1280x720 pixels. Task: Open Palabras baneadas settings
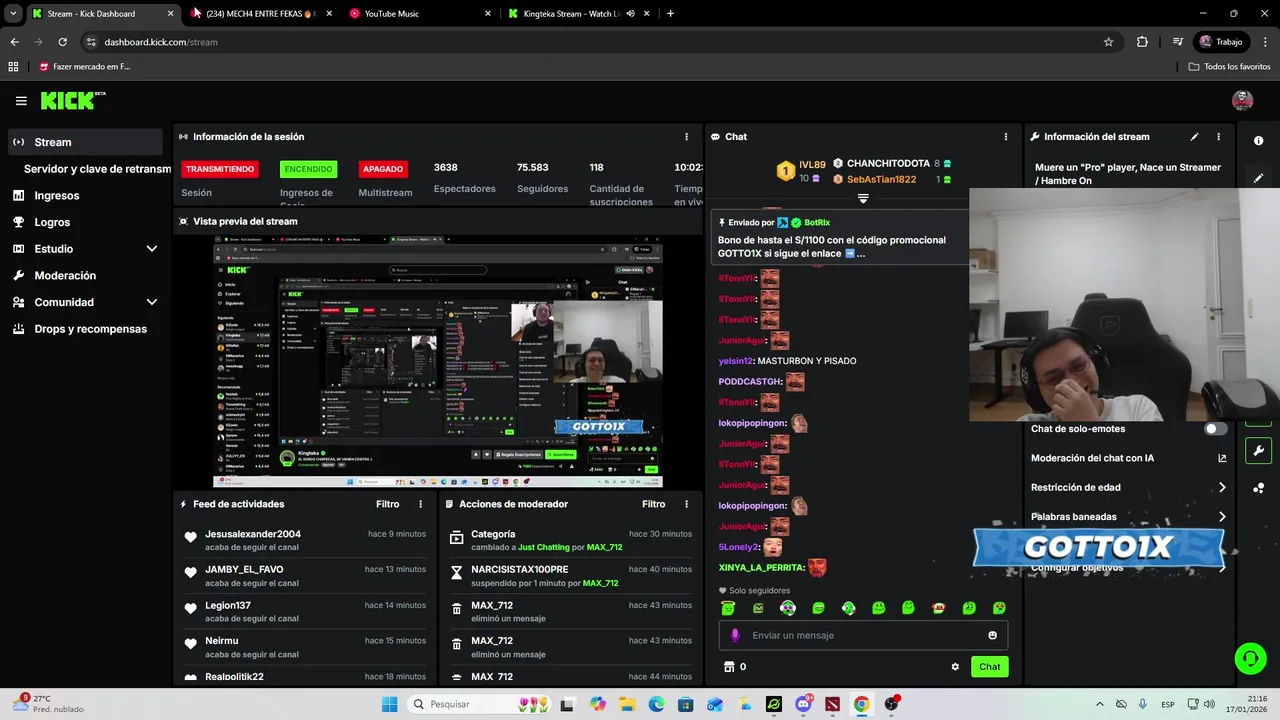(x=1128, y=517)
